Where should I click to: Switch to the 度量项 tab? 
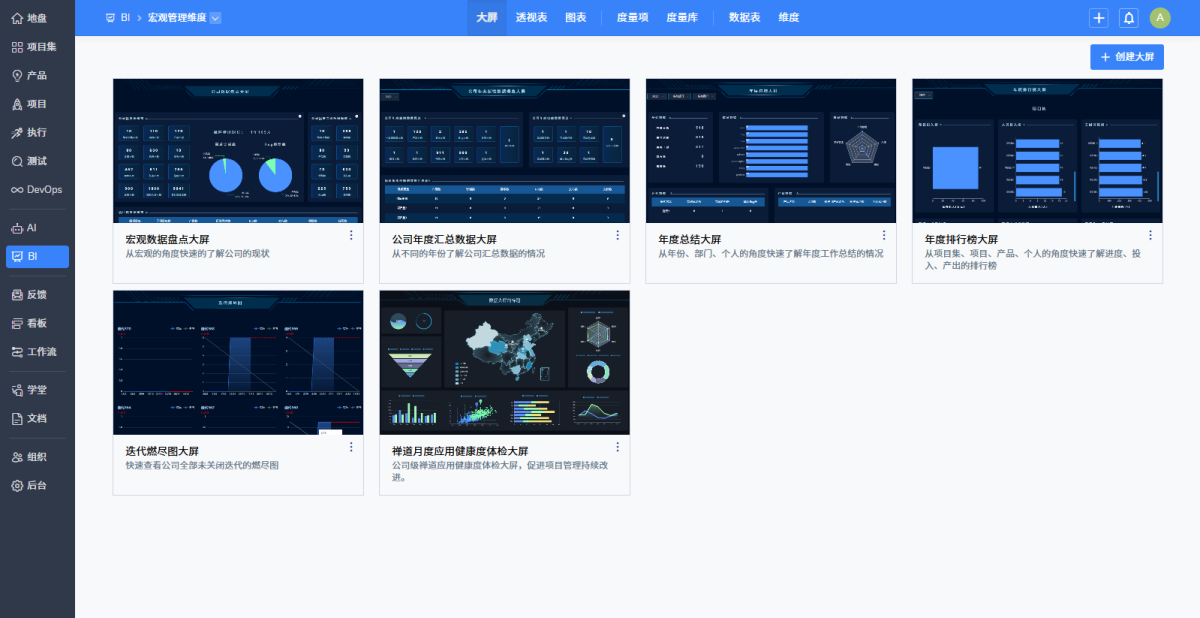tap(632, 18)
